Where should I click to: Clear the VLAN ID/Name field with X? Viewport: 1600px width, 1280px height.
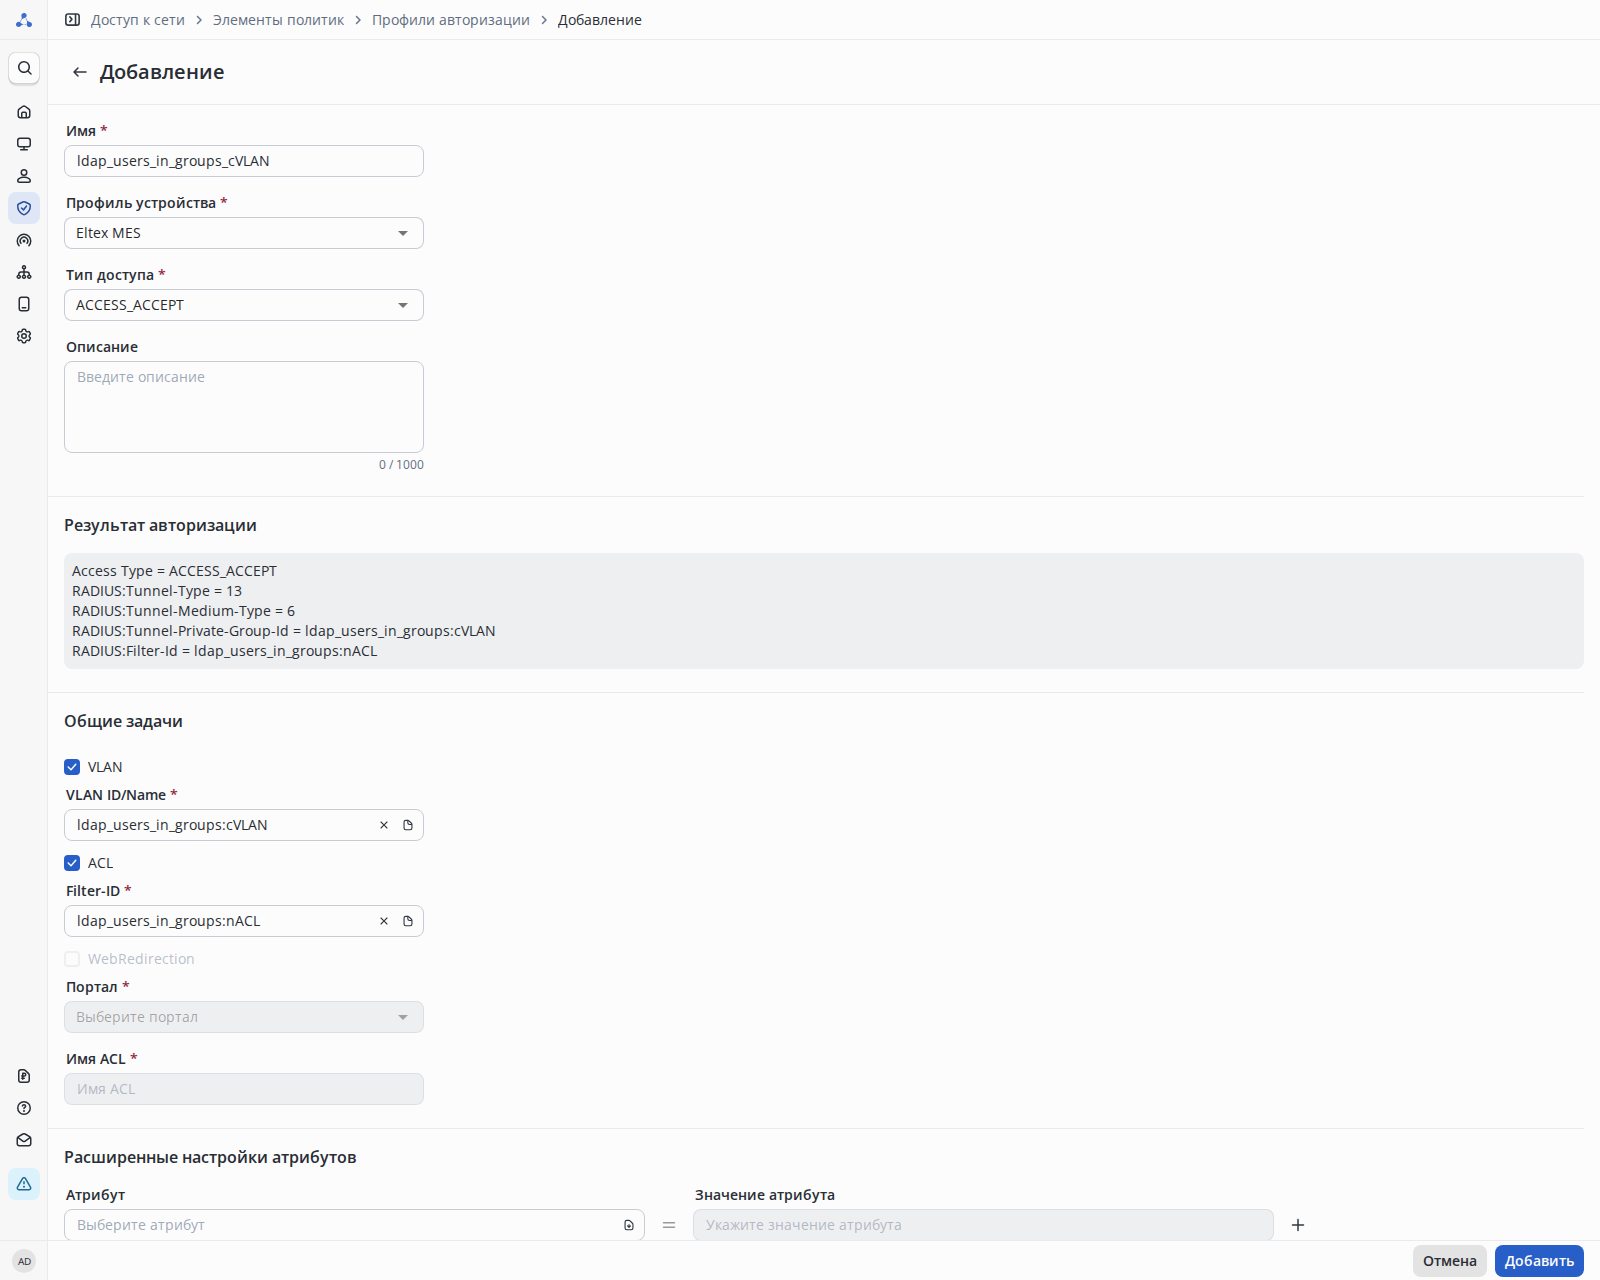[x=384, y=825]
